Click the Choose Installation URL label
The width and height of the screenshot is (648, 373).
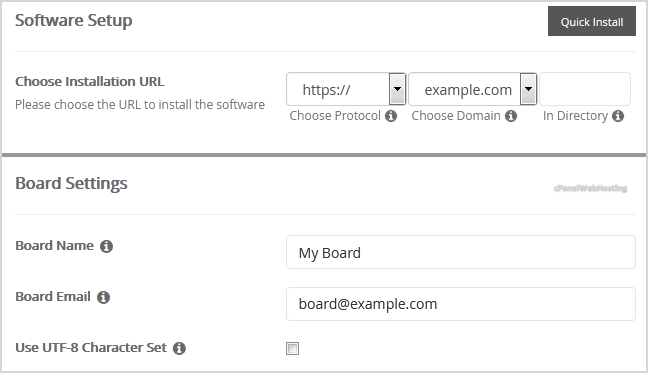tap(90, 81)
